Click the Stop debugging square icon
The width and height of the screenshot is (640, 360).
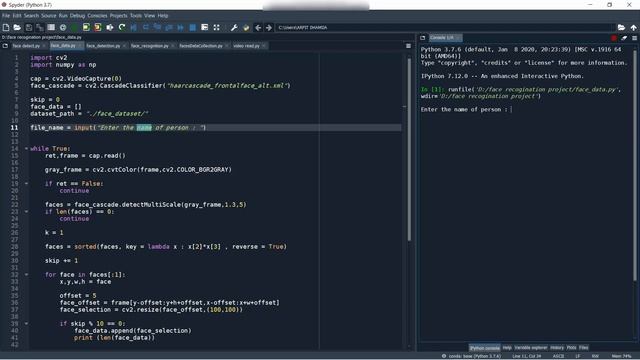(193, 27)
